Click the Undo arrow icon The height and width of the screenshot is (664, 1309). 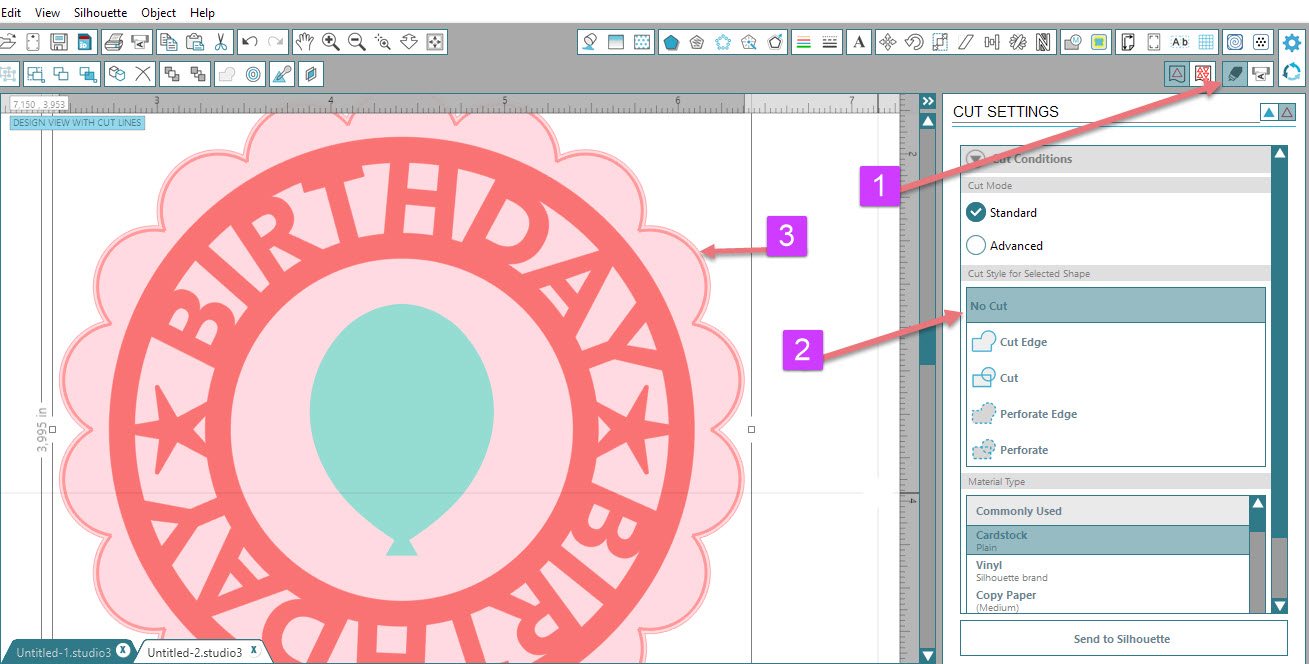point(250,42)
